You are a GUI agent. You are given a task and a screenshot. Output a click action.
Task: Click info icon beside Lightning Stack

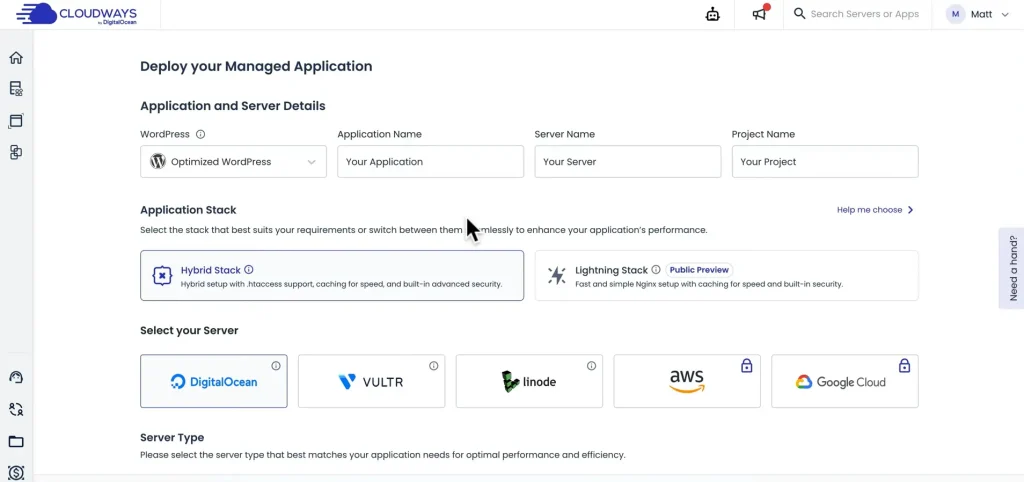coord(656,270)
